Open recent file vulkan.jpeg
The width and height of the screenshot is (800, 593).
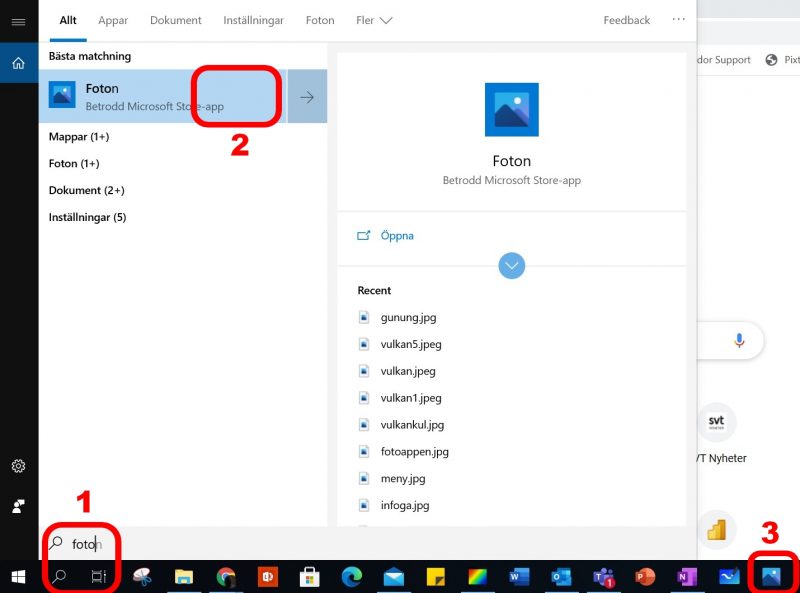tap(408, 371)
